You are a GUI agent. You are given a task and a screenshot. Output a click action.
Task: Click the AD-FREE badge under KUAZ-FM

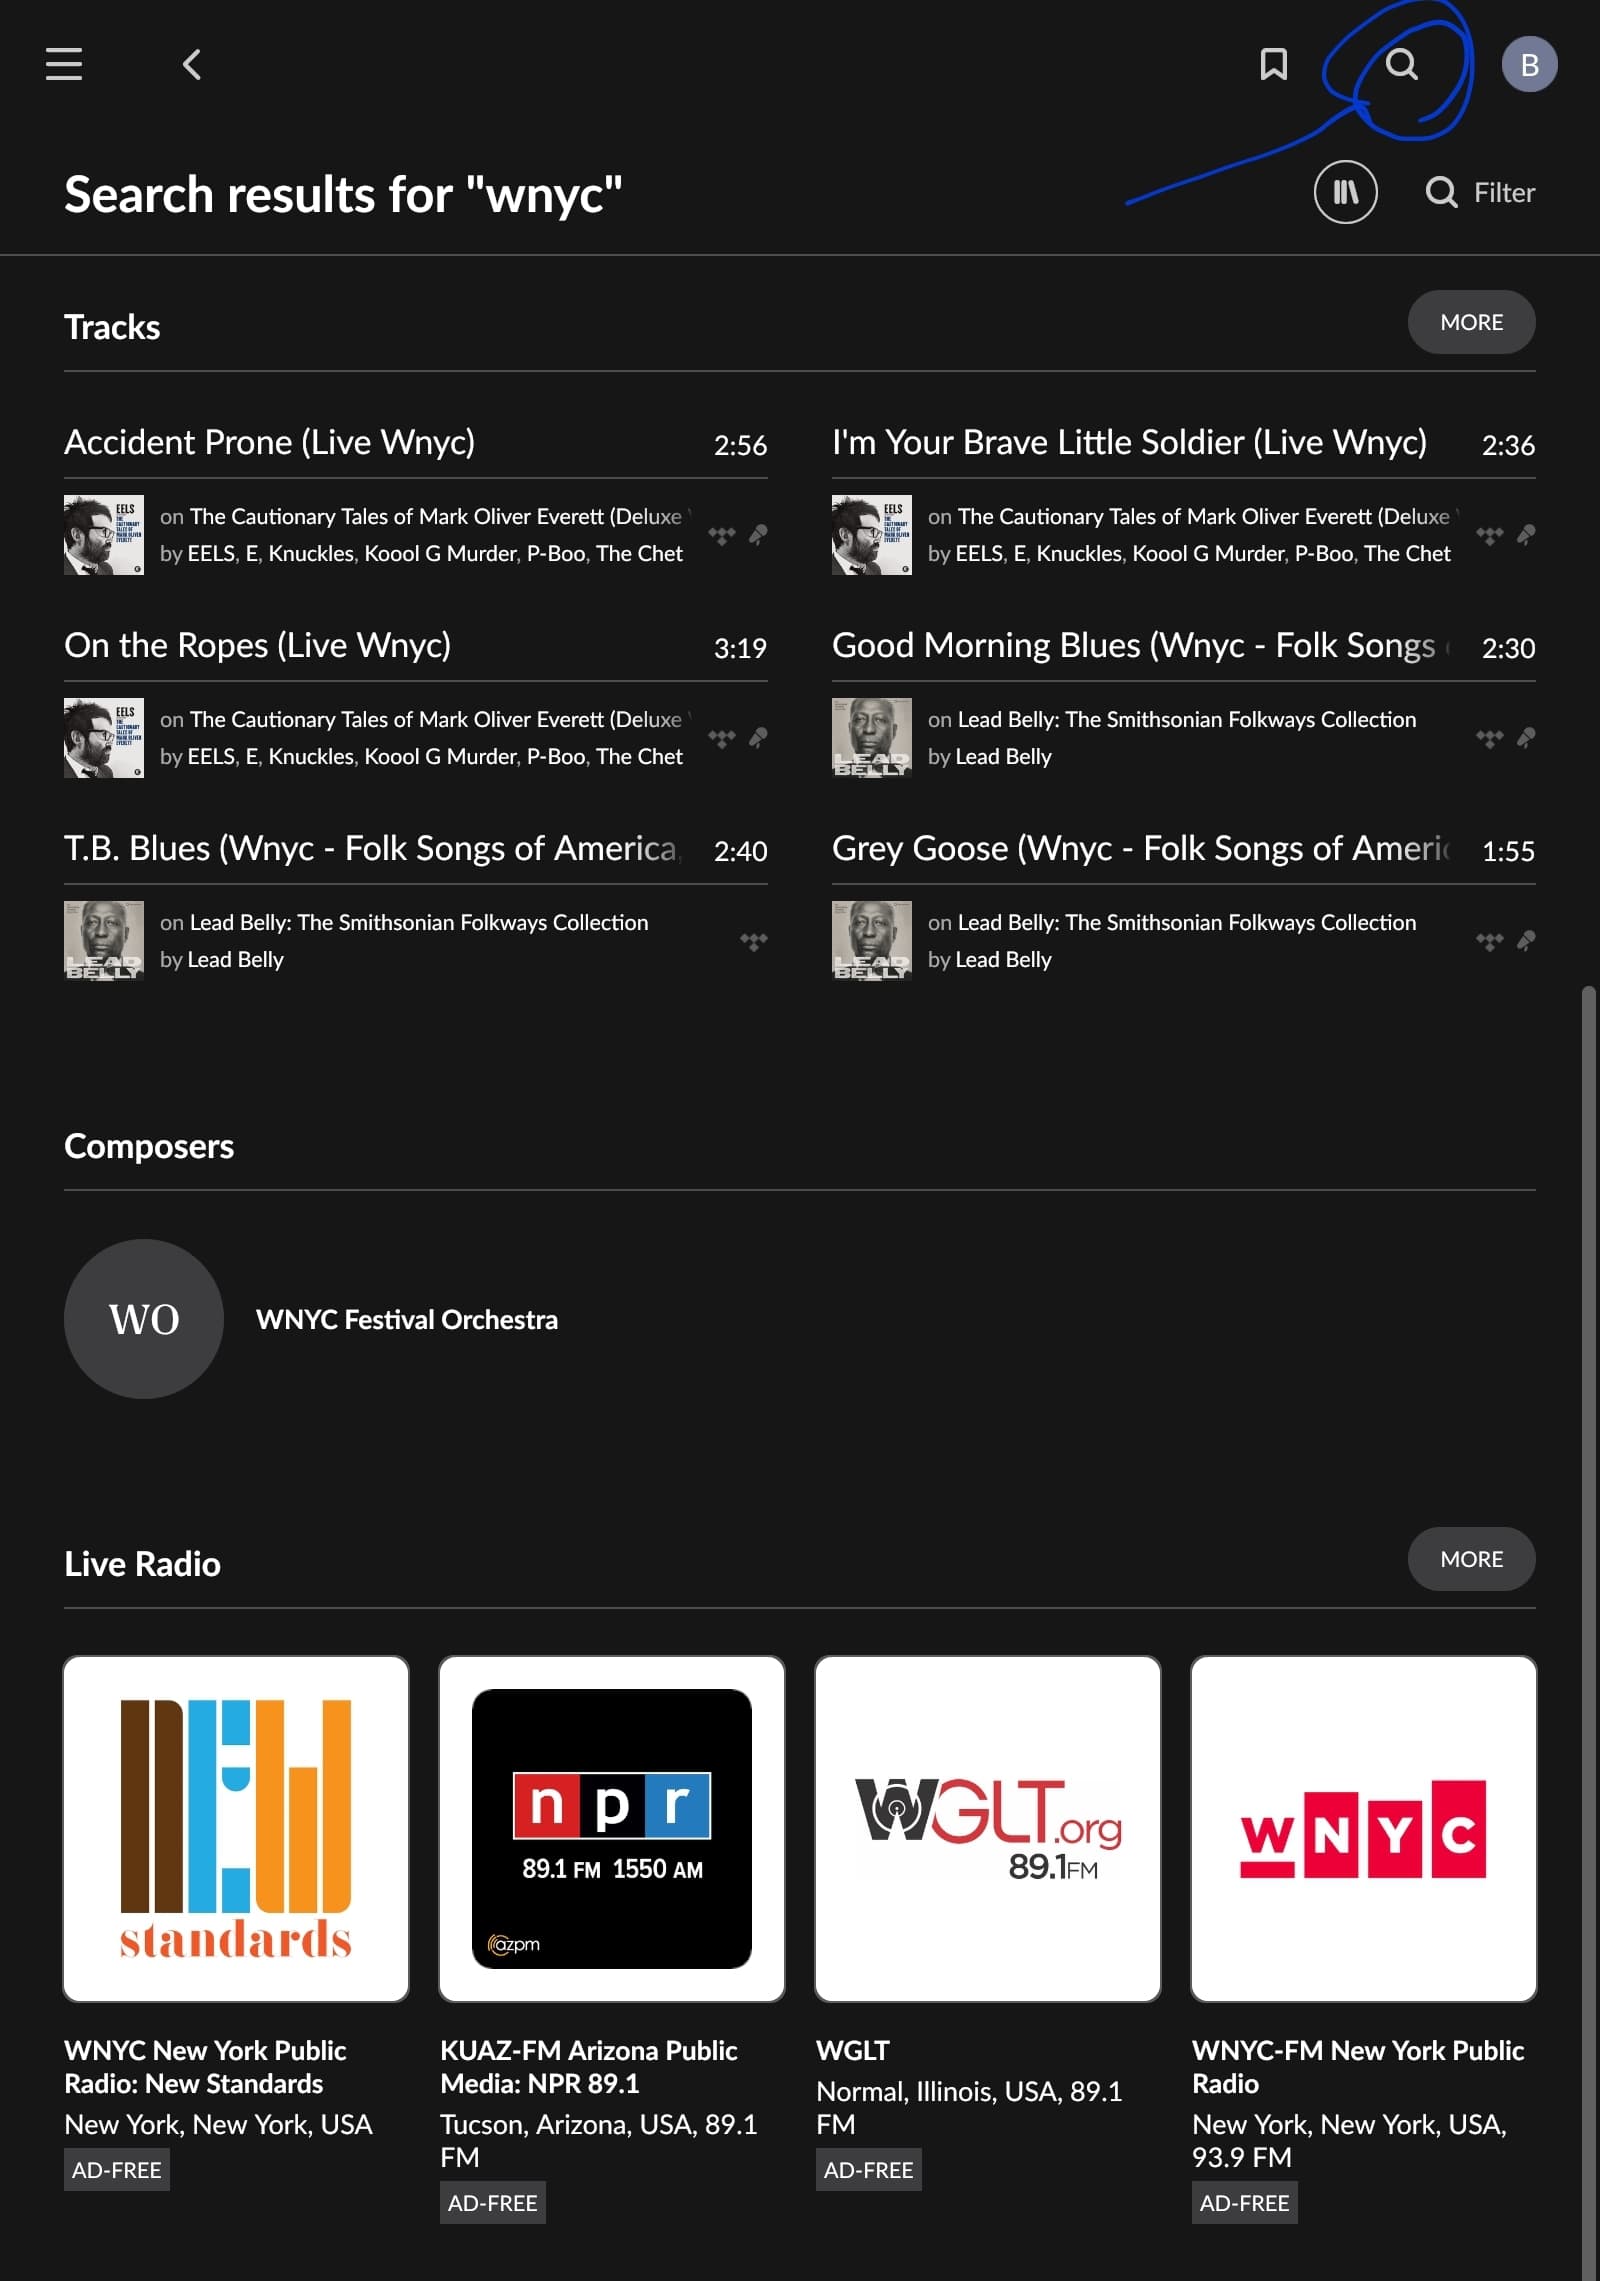click(x=492, y=2203)
